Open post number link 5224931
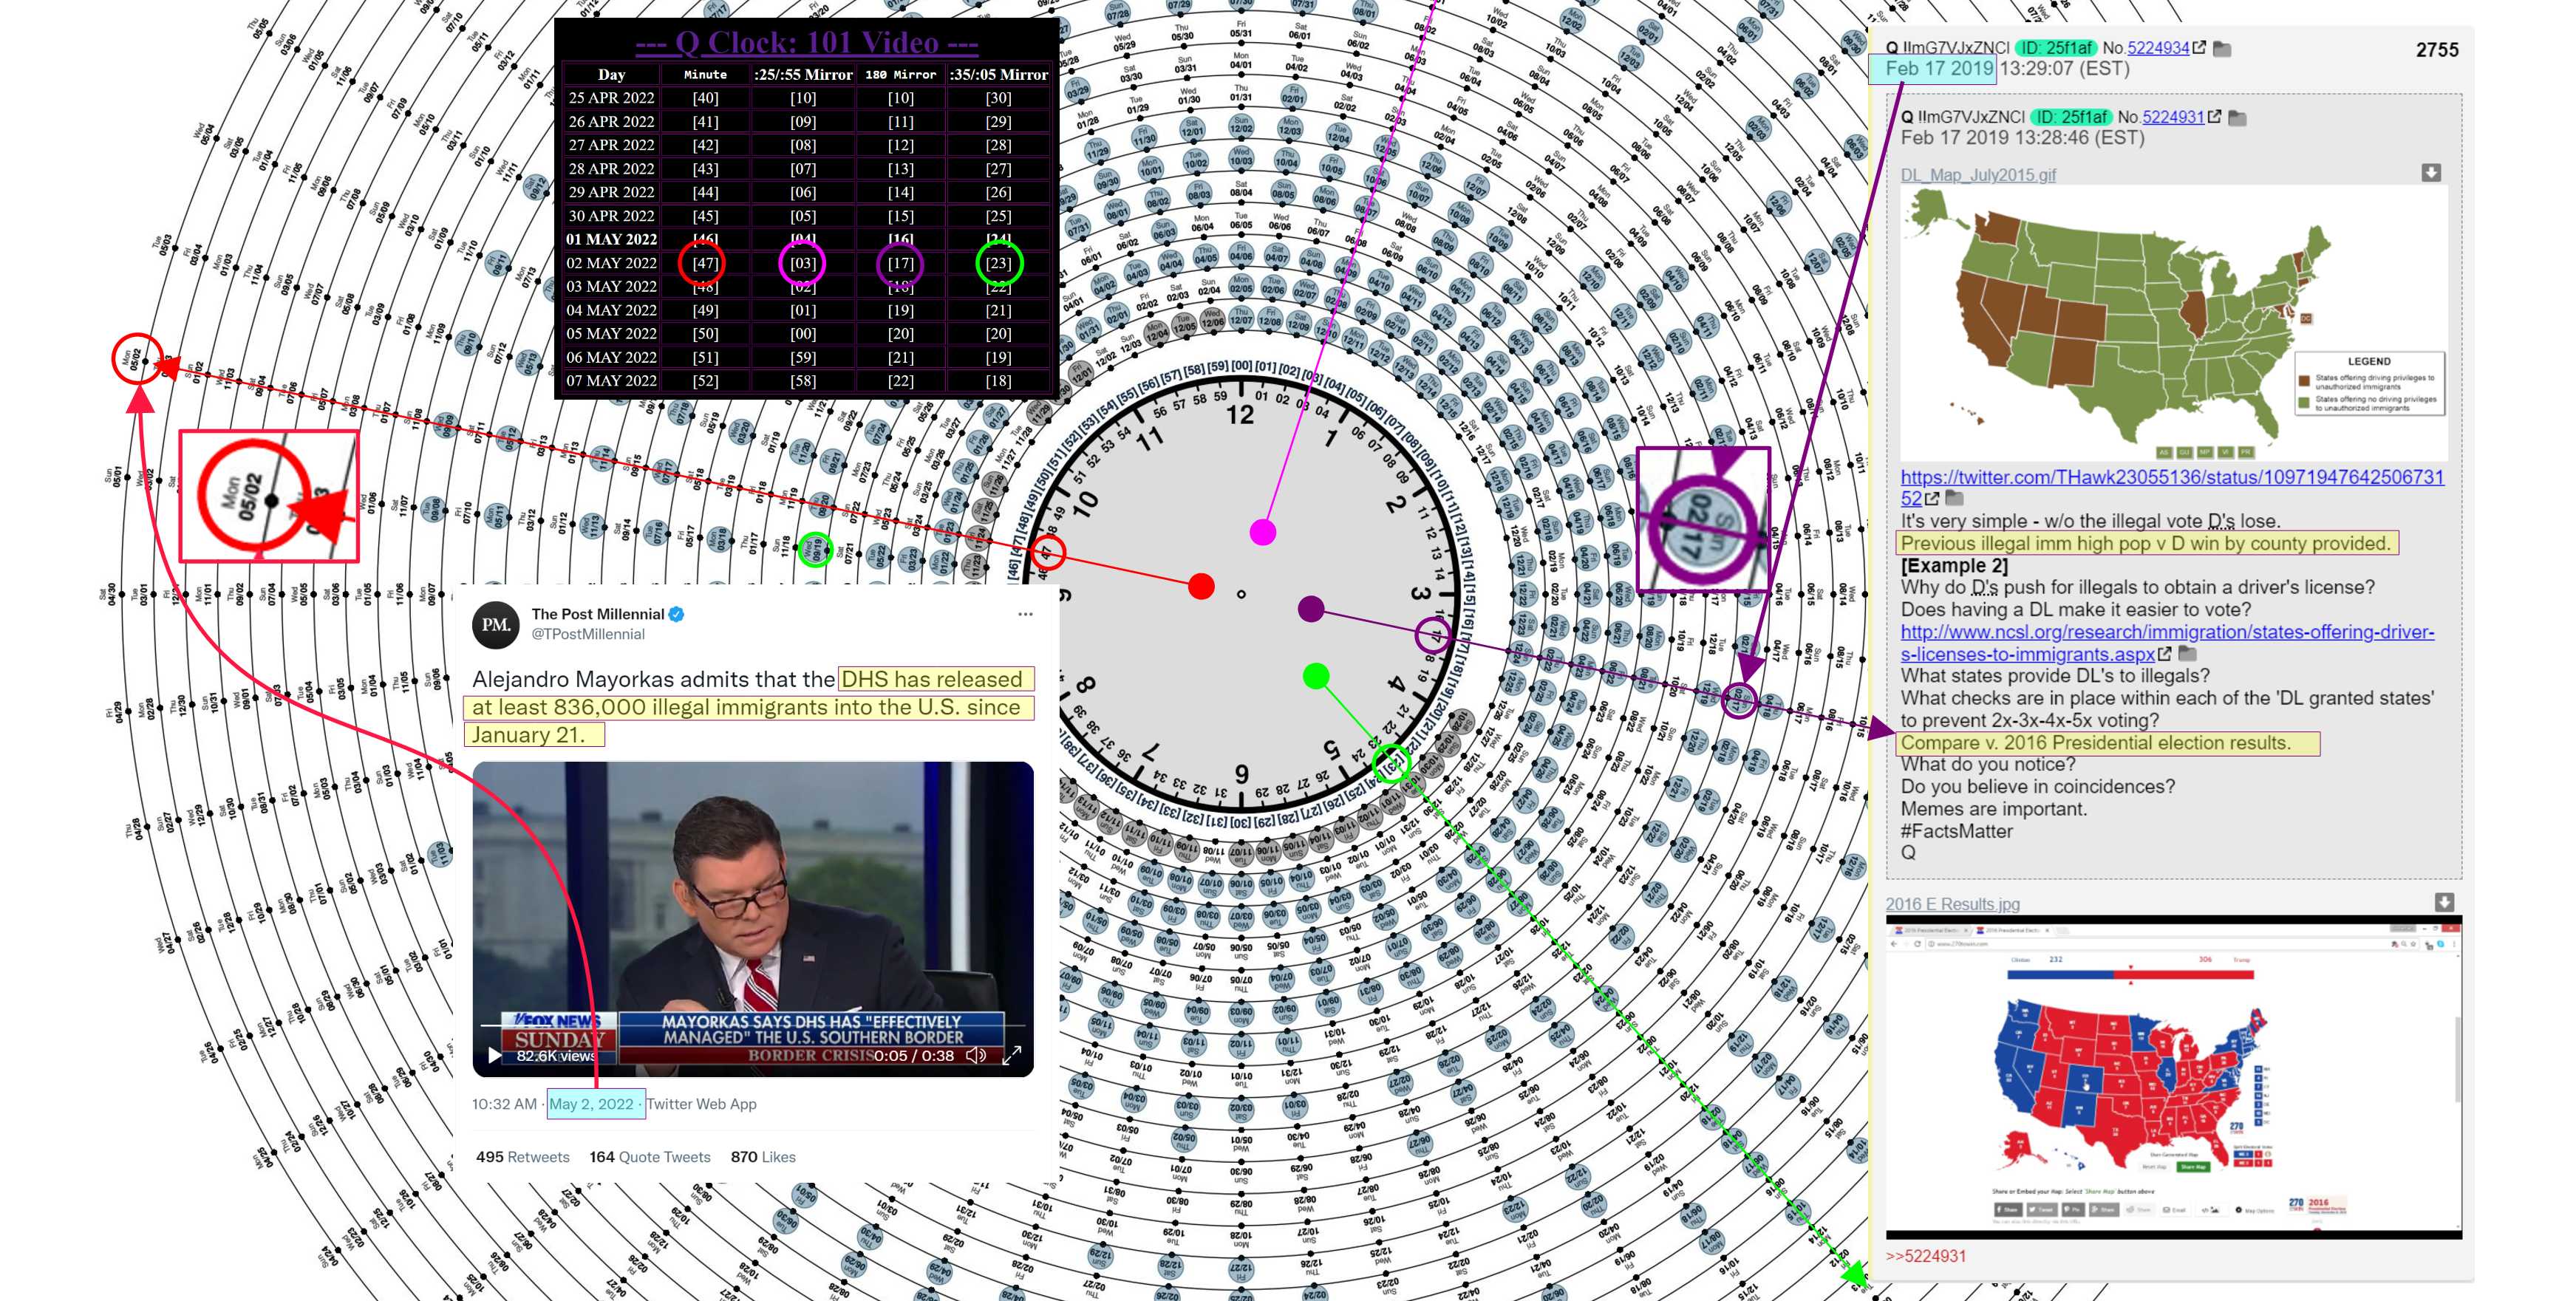The image size is (2576, 1301). point(2173,117)
